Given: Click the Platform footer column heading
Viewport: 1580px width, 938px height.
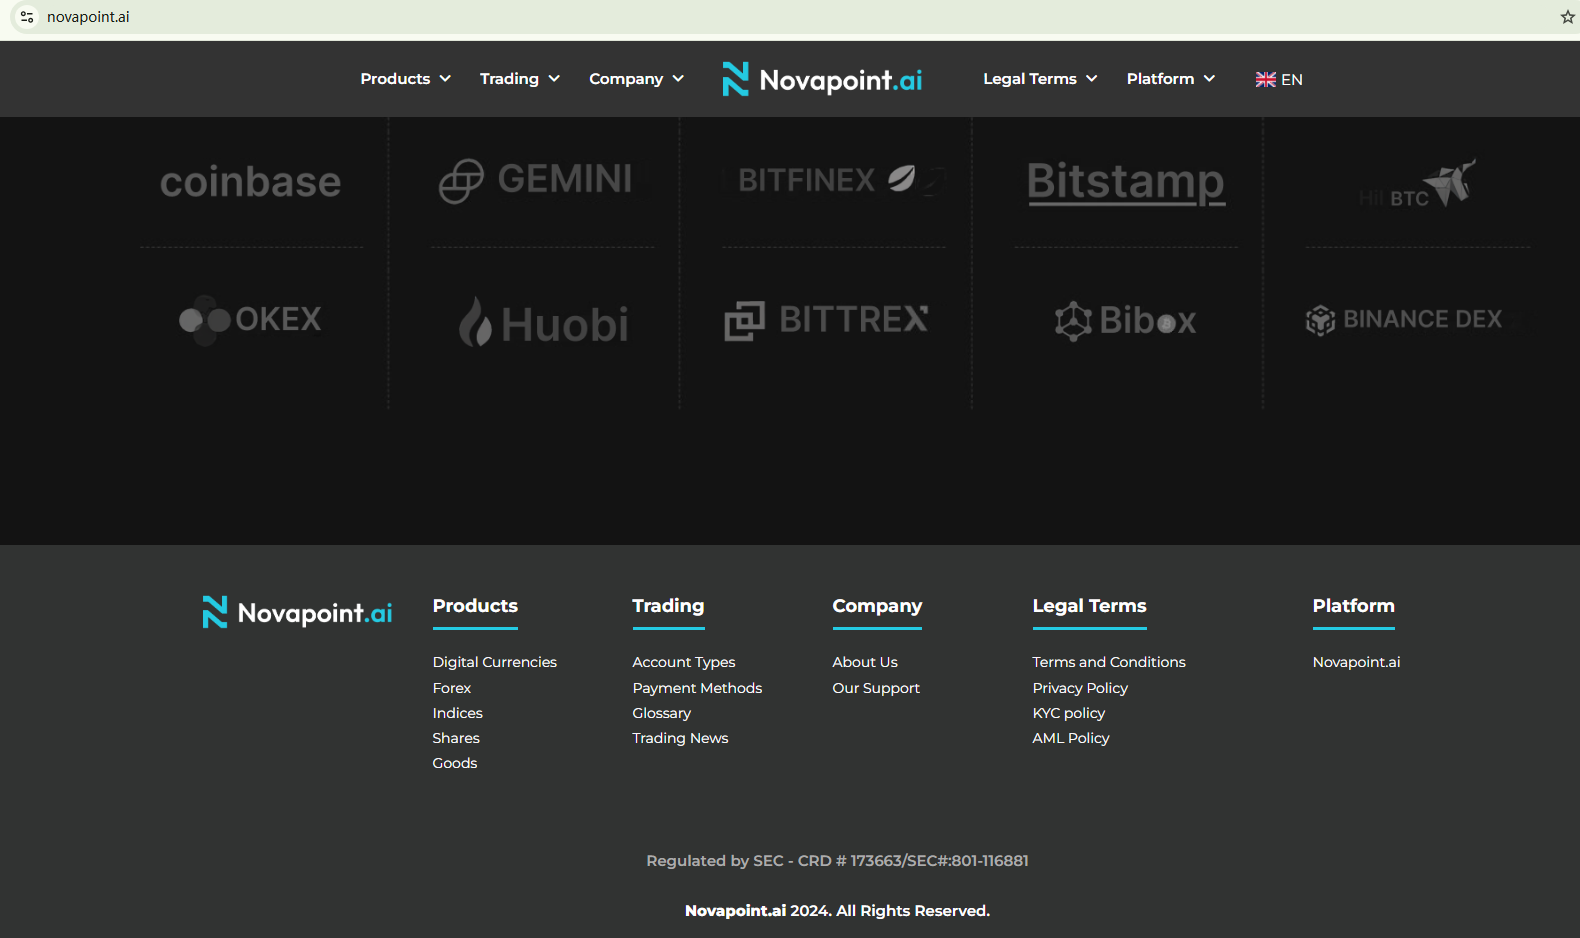Looking at the screenshot, I should coord(1354,606).
